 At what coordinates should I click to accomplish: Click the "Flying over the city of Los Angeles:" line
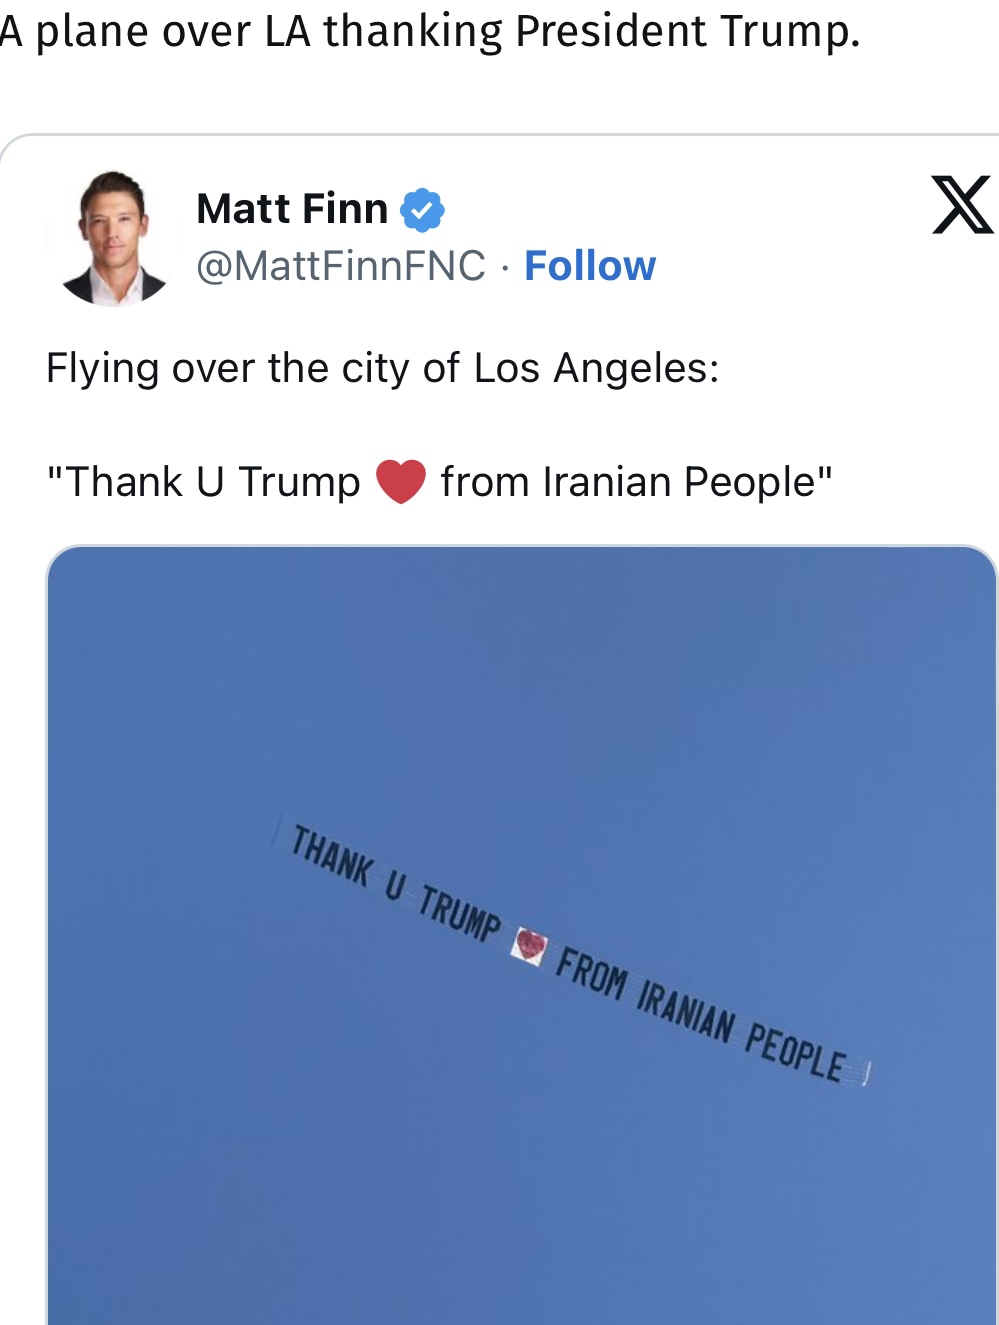point(382,369)
